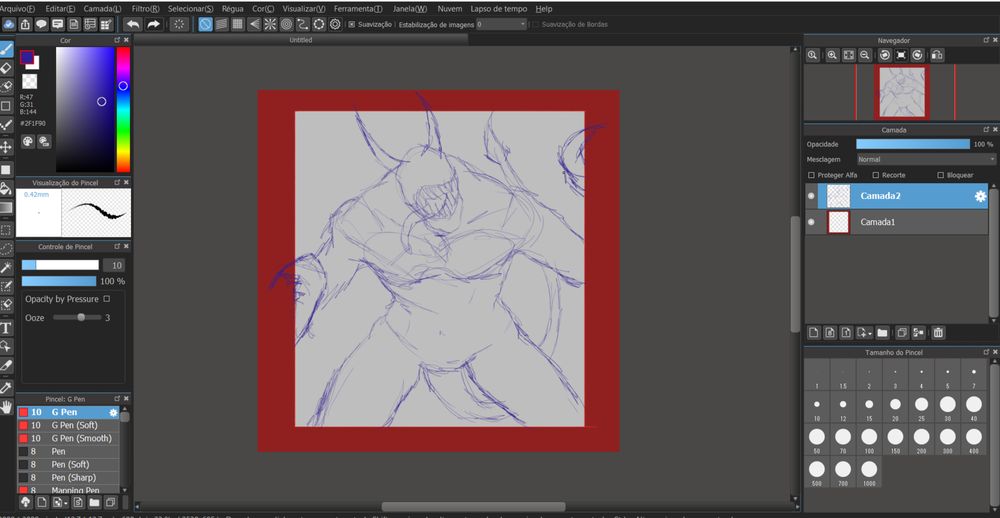Select the rectangular selection tool
The height and width of the screenshot is (518, 1000).
tap(6, 230)
